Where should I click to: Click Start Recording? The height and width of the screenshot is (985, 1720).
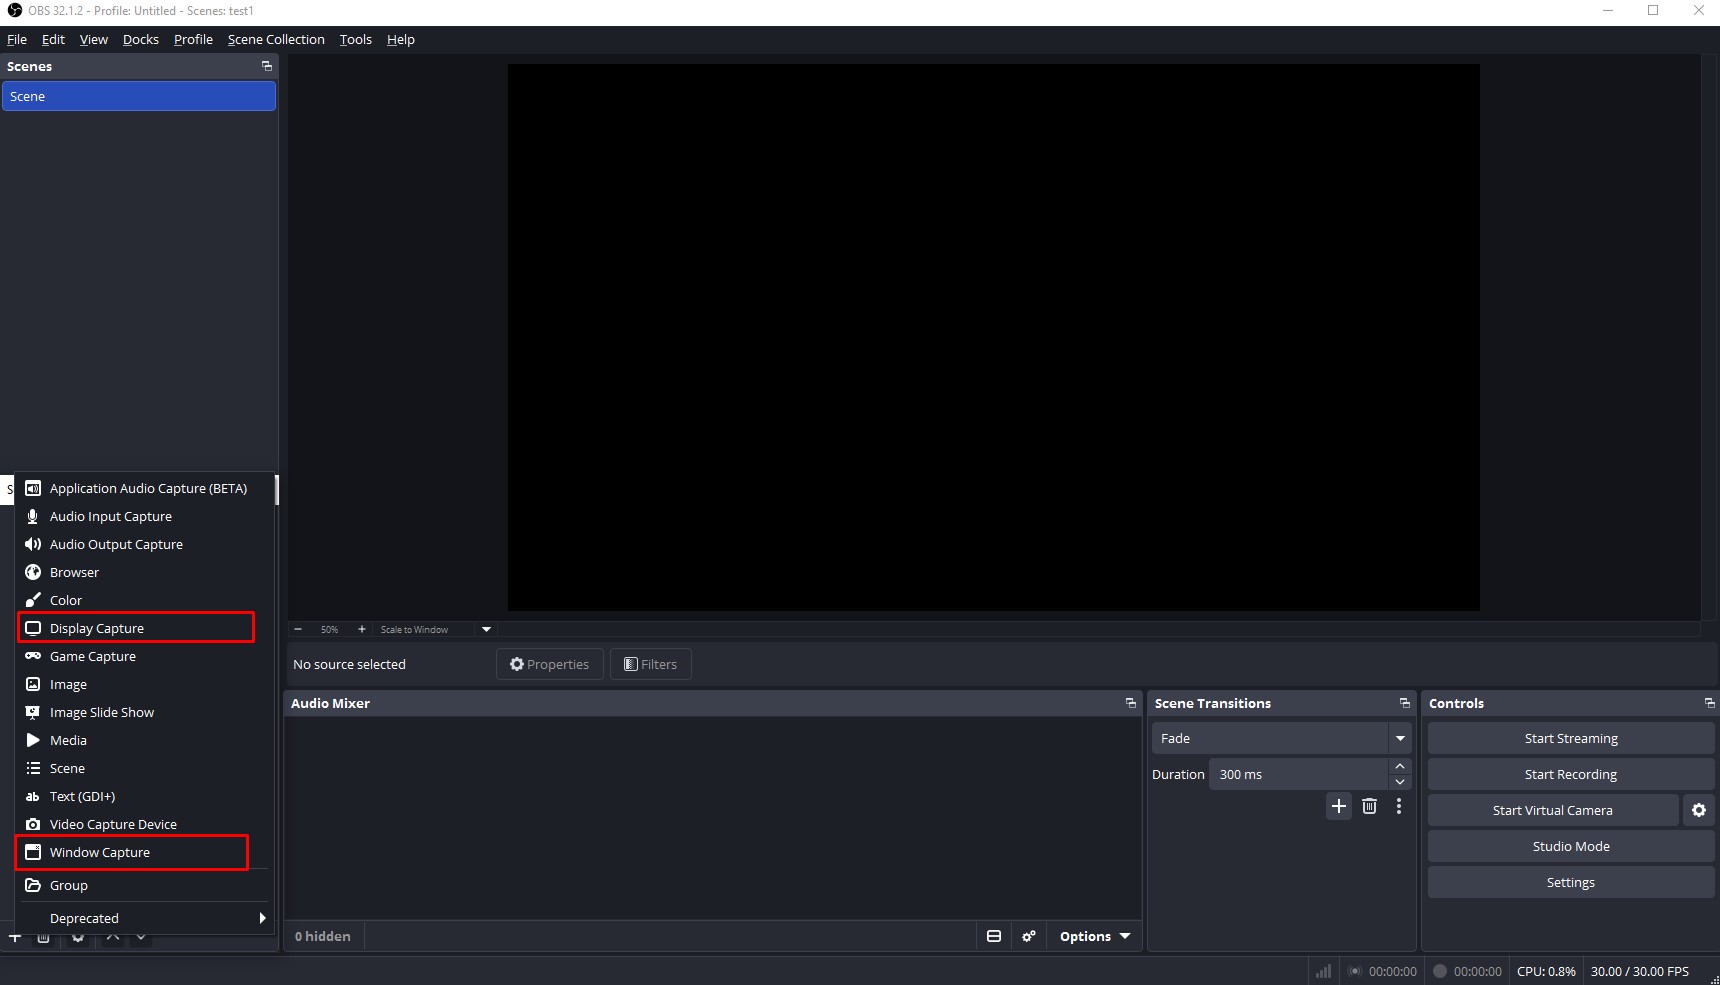[x=1571, y=774]
